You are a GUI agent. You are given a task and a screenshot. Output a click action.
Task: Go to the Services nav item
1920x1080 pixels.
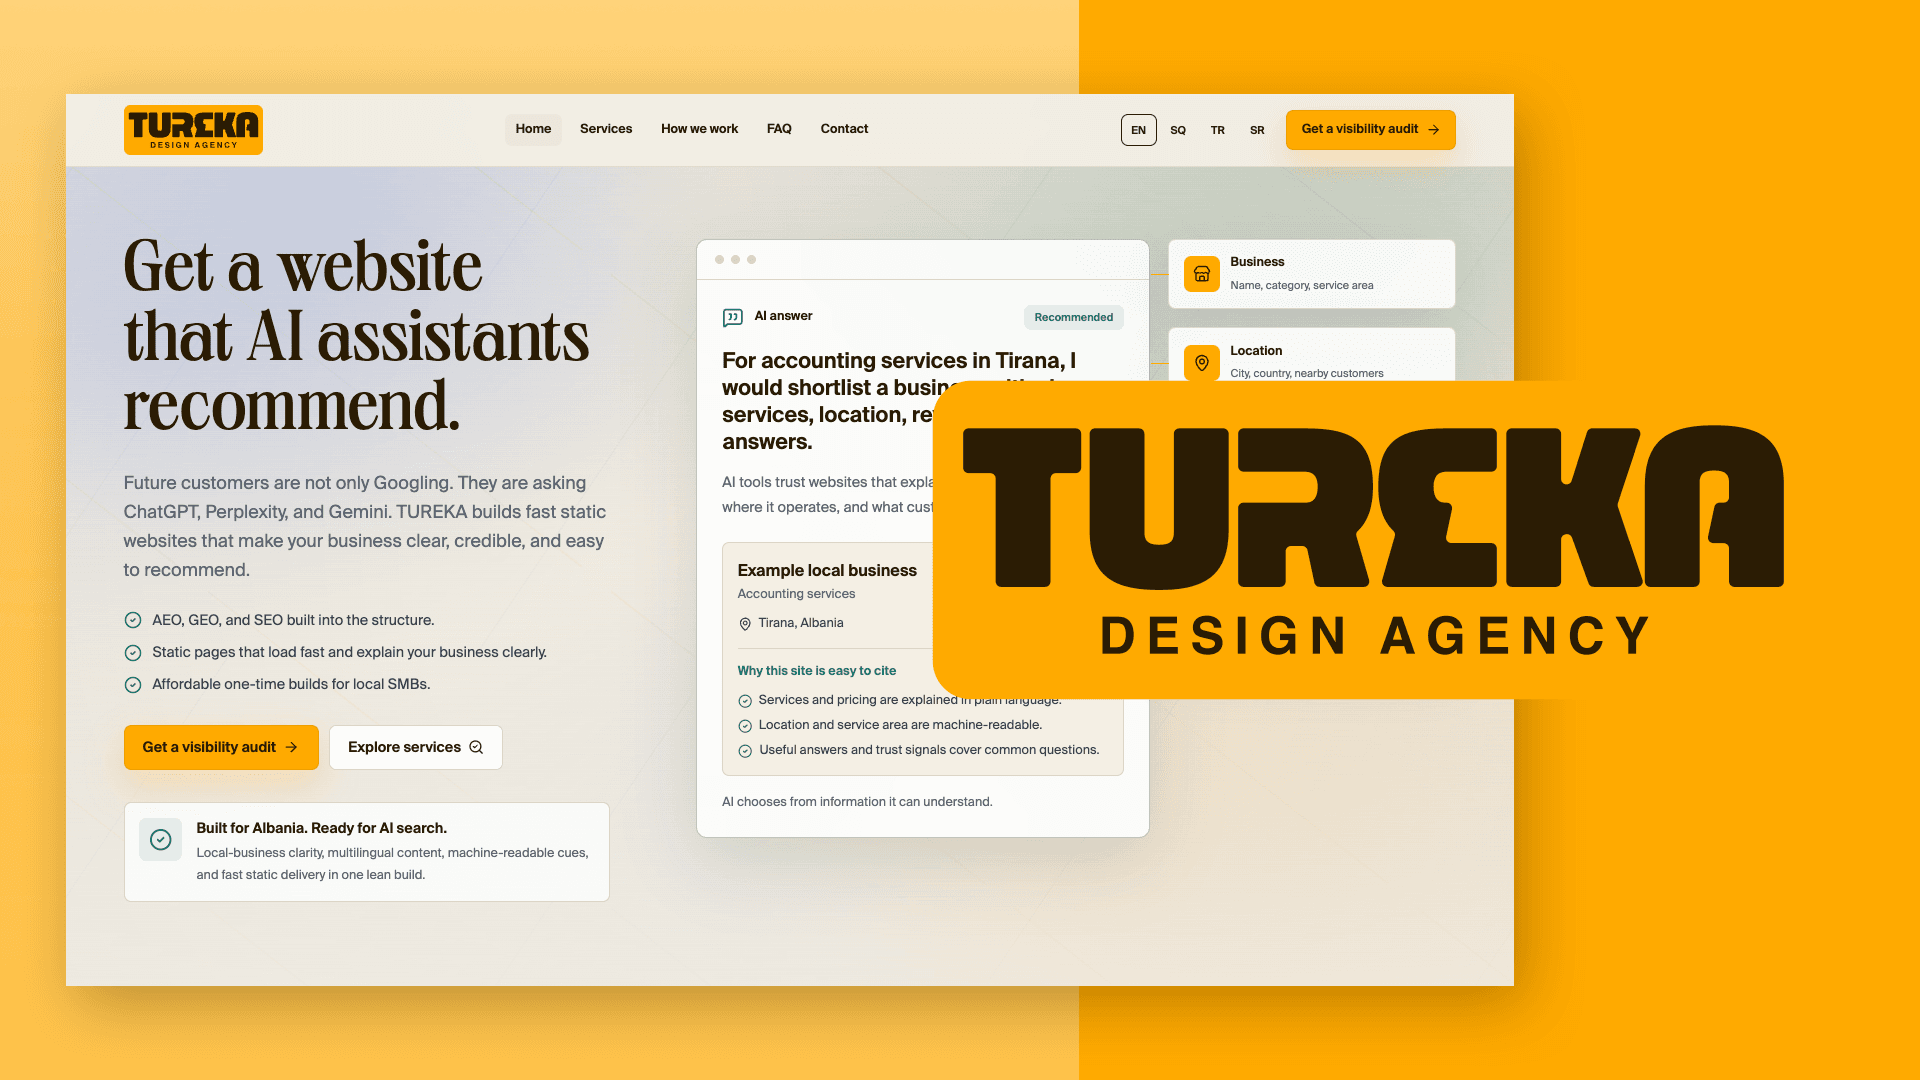coord(606,129)
